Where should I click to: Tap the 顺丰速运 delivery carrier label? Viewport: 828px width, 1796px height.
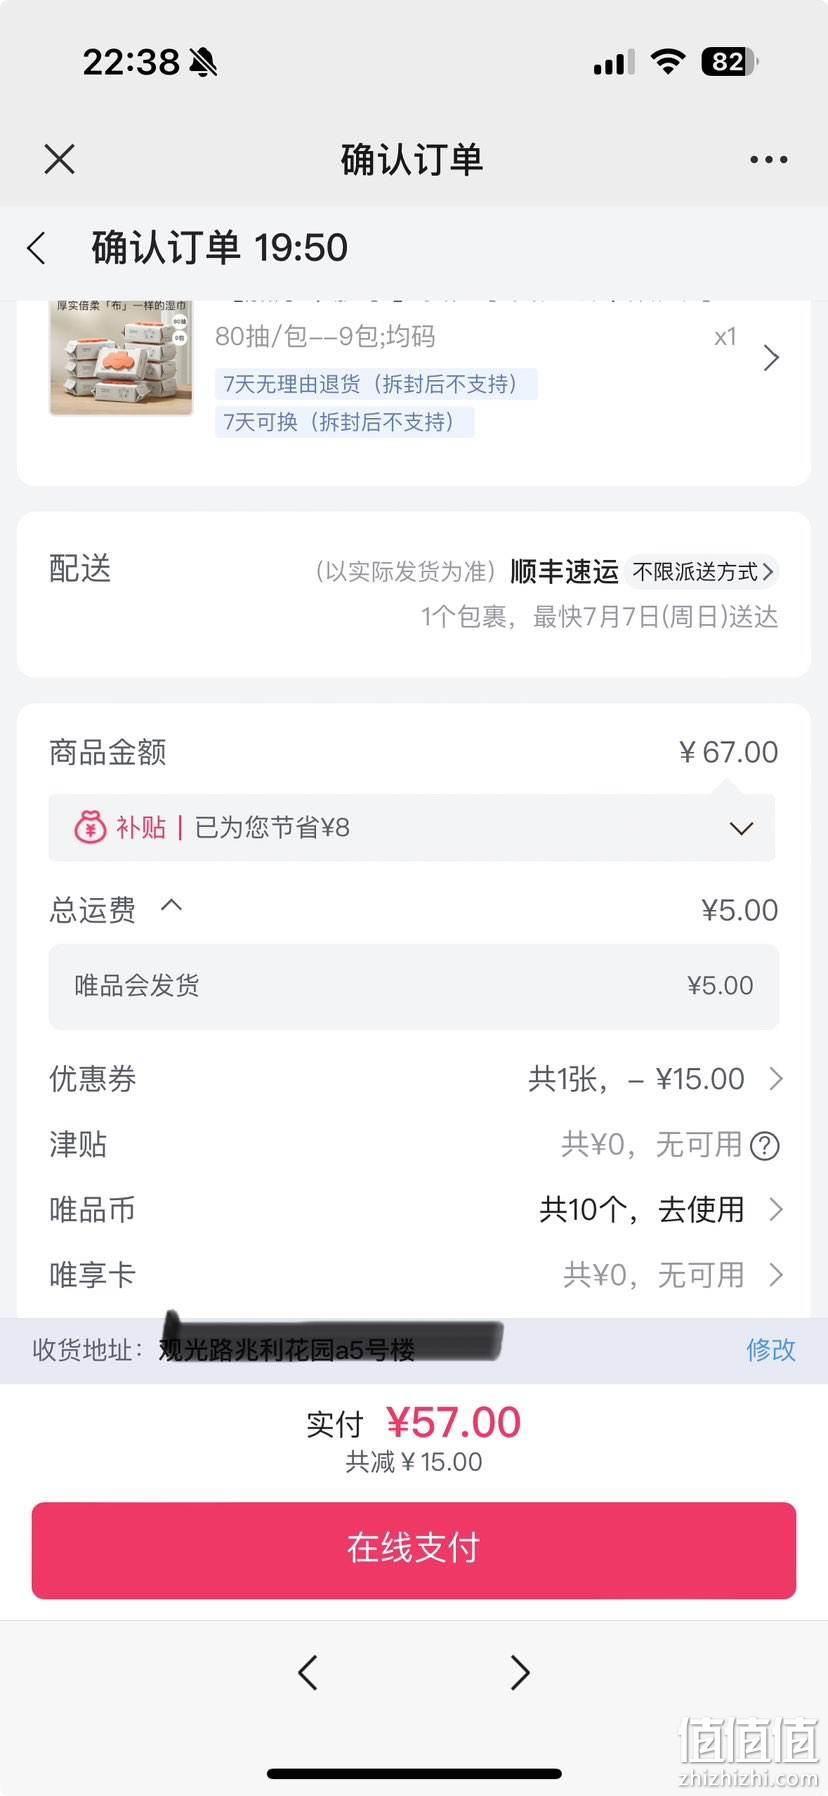564,572
